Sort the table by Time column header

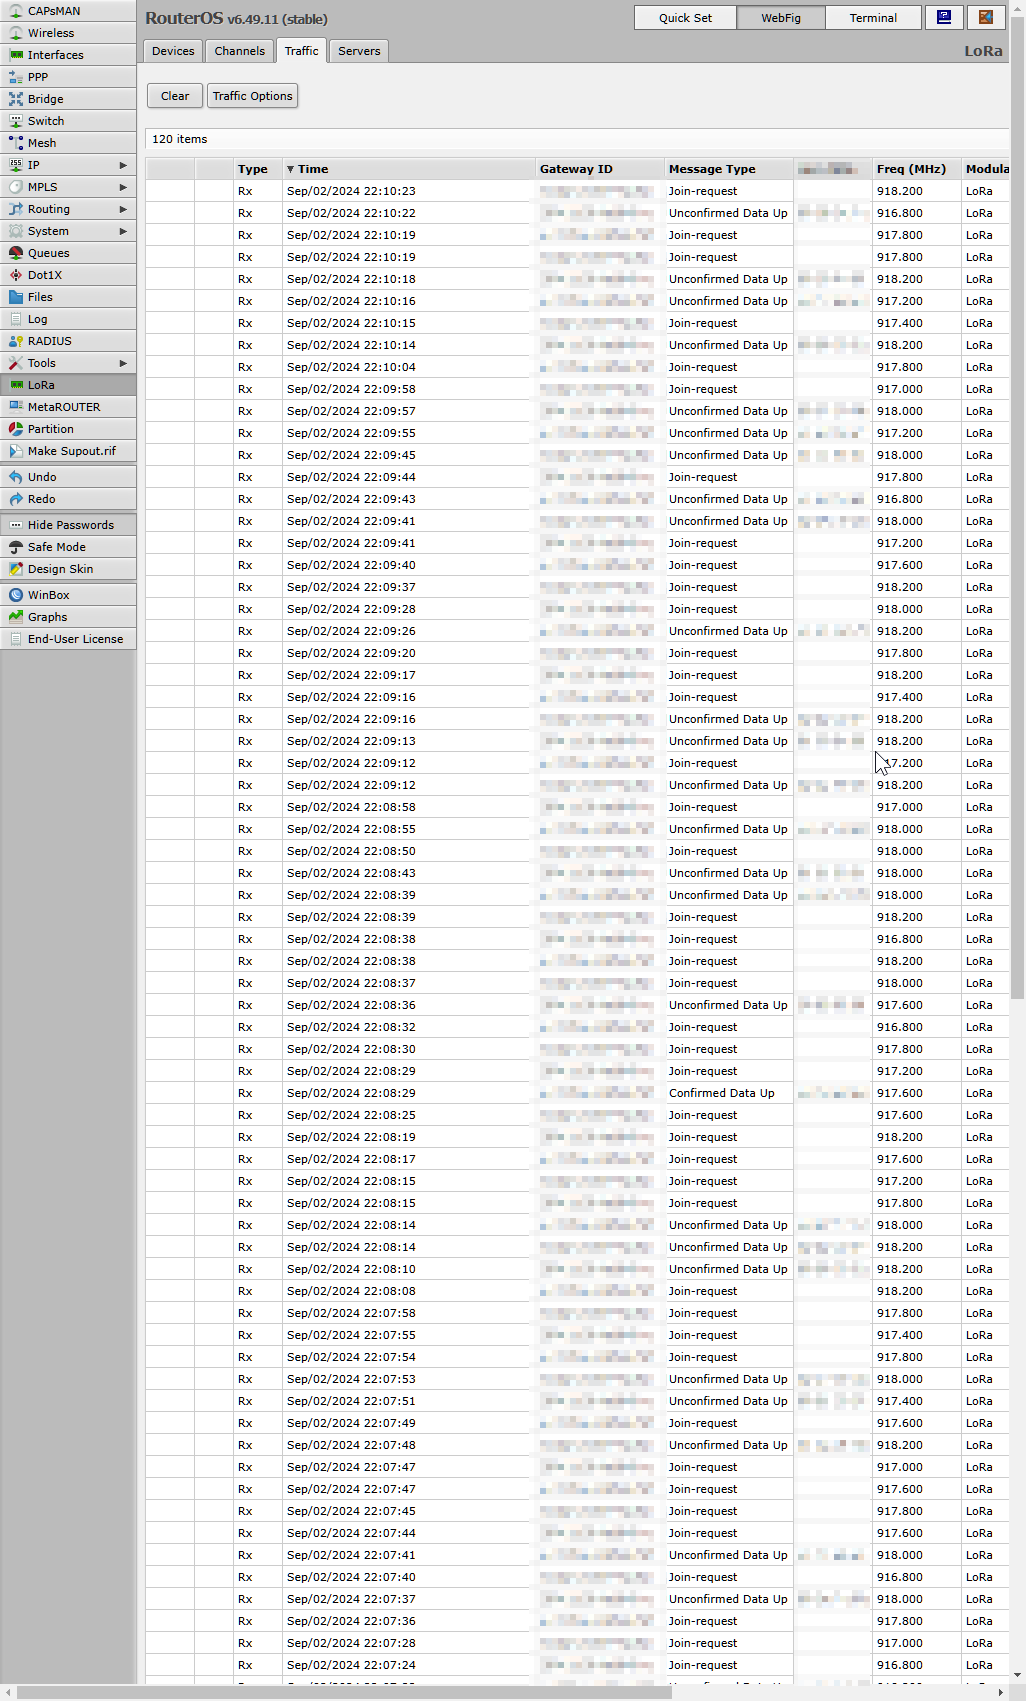(313, 169)
